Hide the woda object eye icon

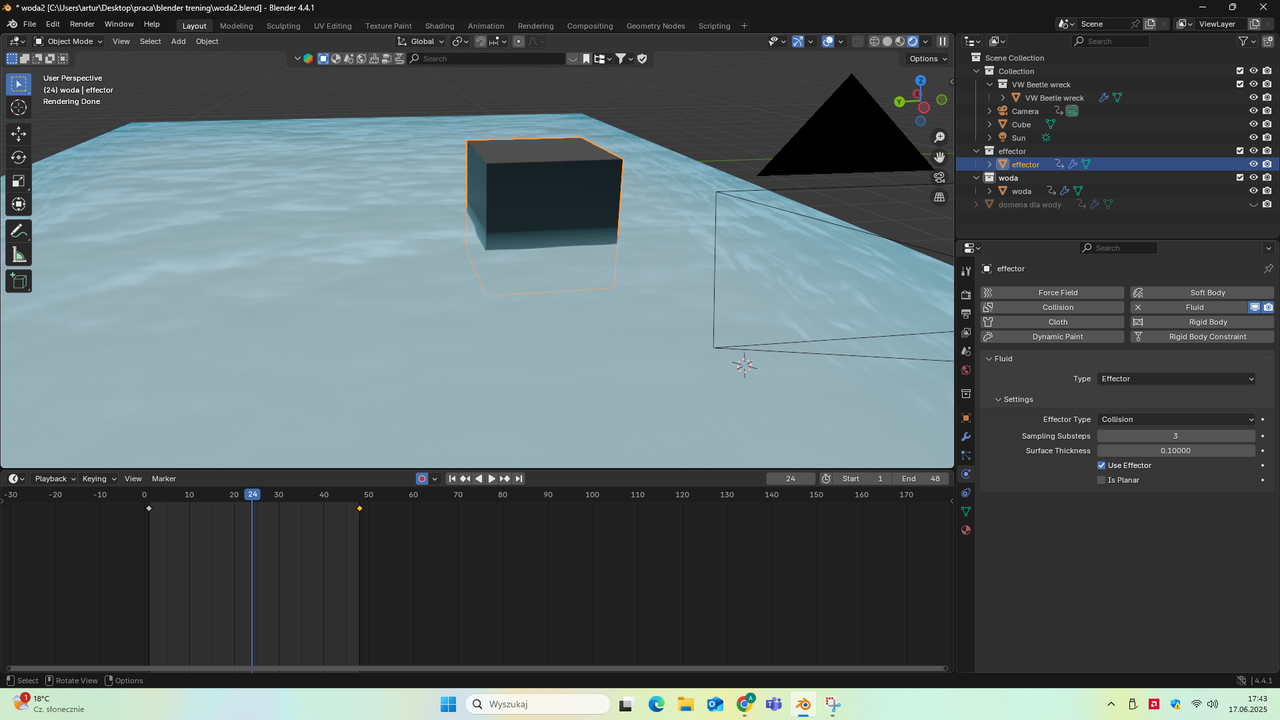coord(1253,191)
